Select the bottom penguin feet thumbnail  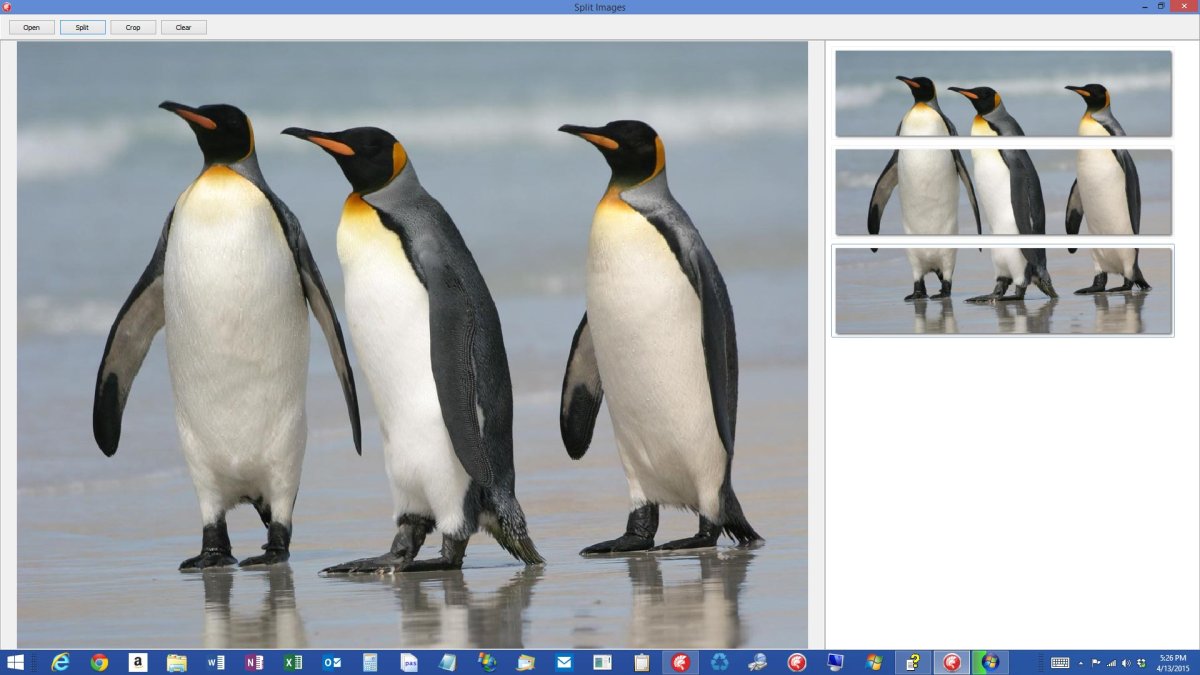pyautogui.click(x=1003, y=291)
